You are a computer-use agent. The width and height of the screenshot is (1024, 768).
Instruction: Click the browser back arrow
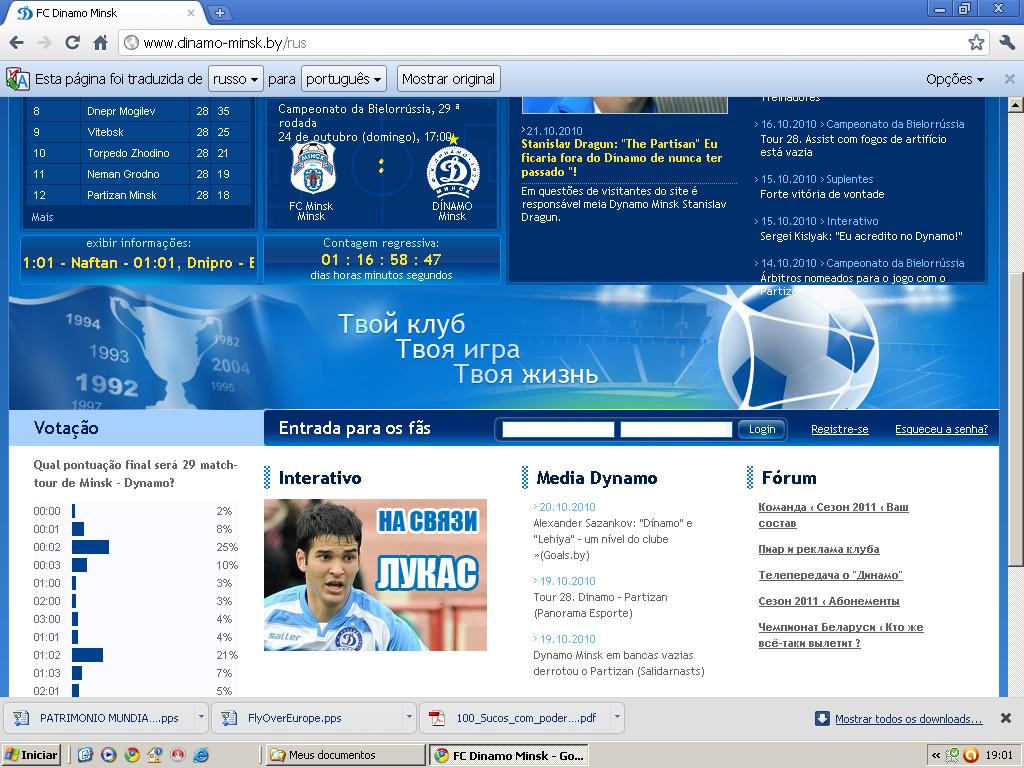click(x=16, y=43)
